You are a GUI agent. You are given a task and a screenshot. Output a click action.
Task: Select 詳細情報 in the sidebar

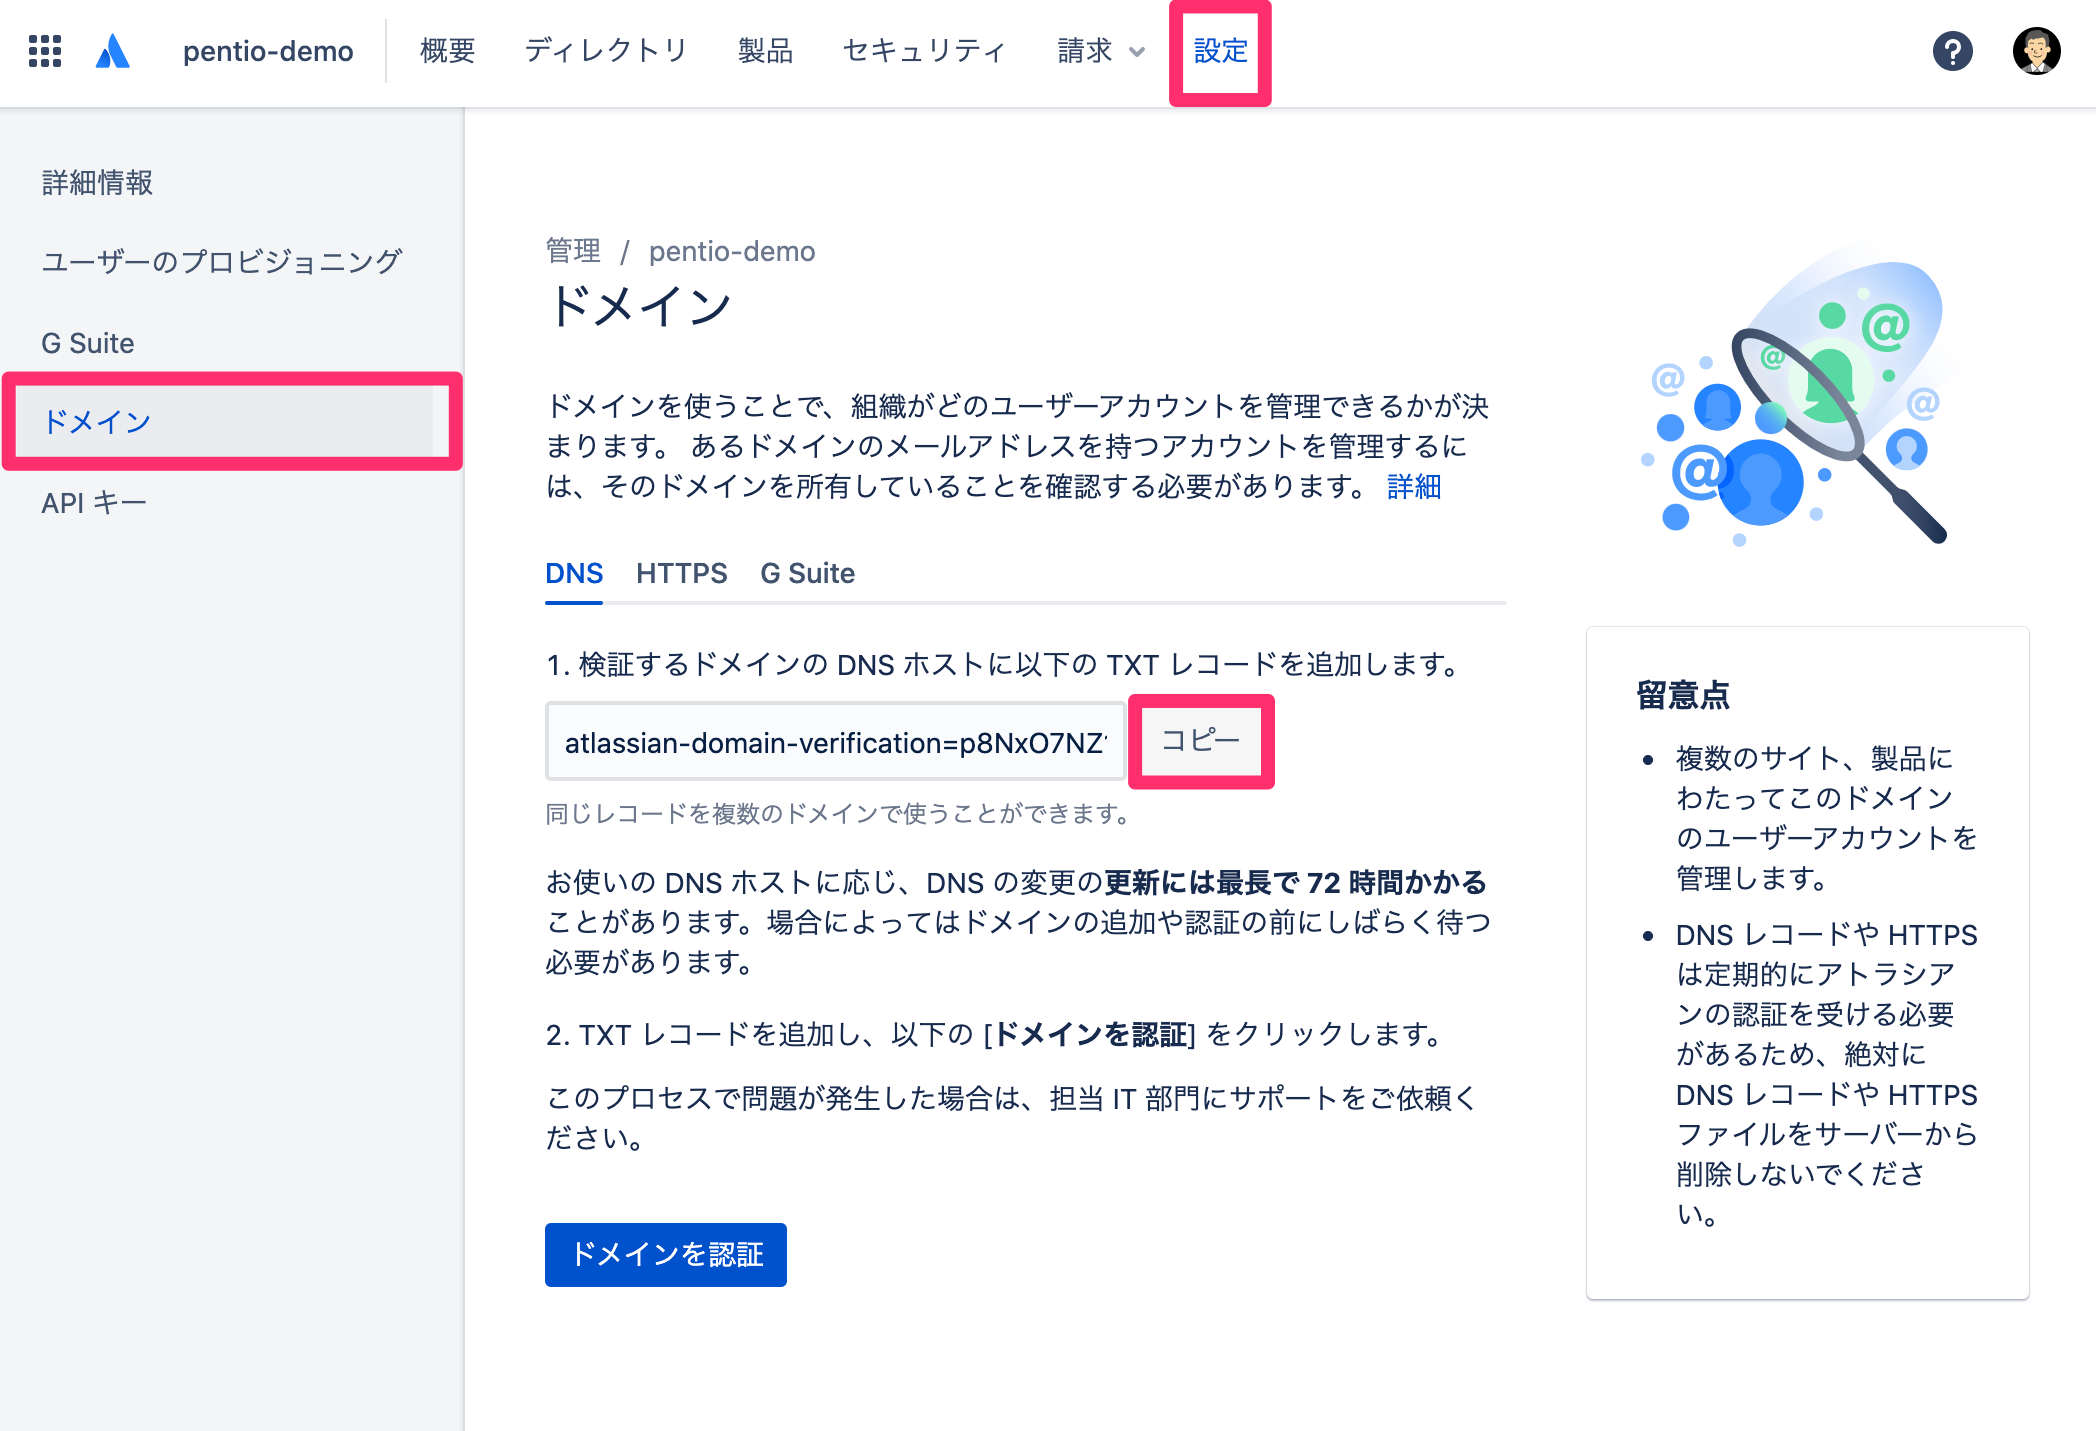click(x=97, y=183)
